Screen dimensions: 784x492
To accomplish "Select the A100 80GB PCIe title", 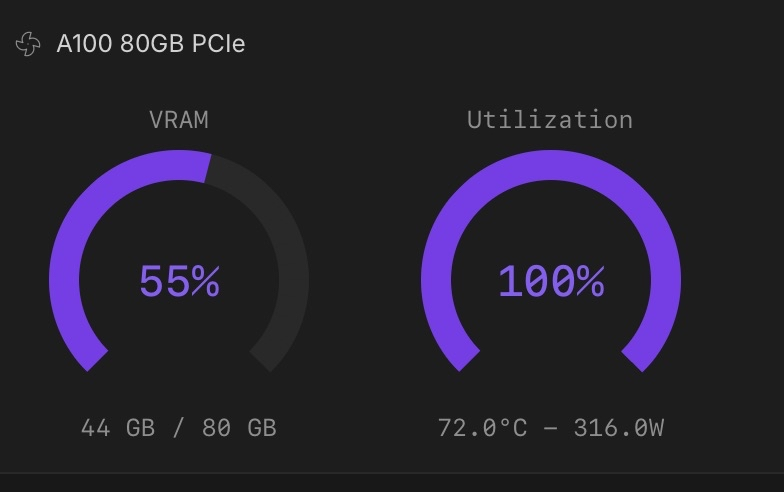I will 151,44.
